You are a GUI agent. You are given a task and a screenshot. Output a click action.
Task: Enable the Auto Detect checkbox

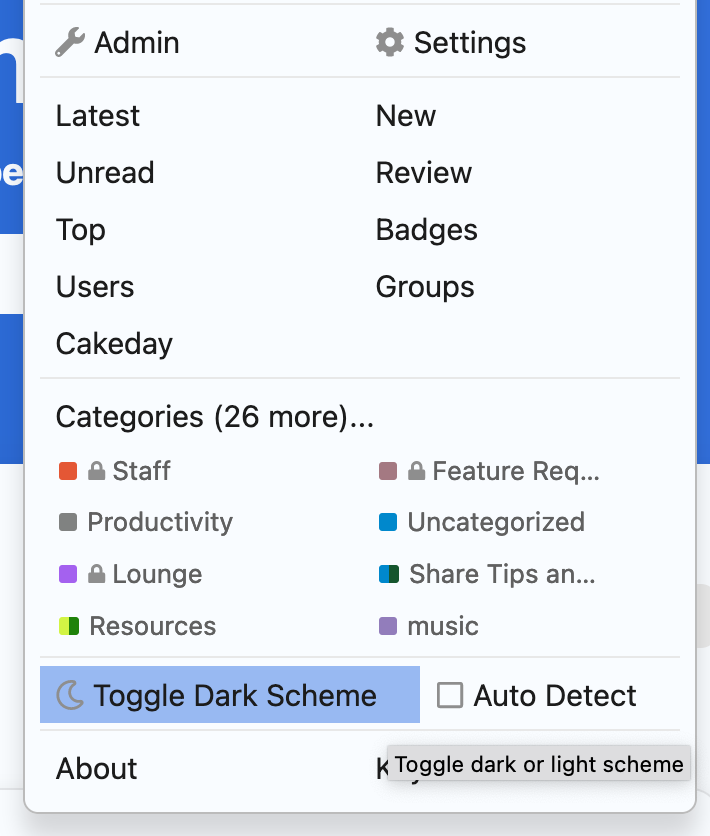(x=450, y=695)
